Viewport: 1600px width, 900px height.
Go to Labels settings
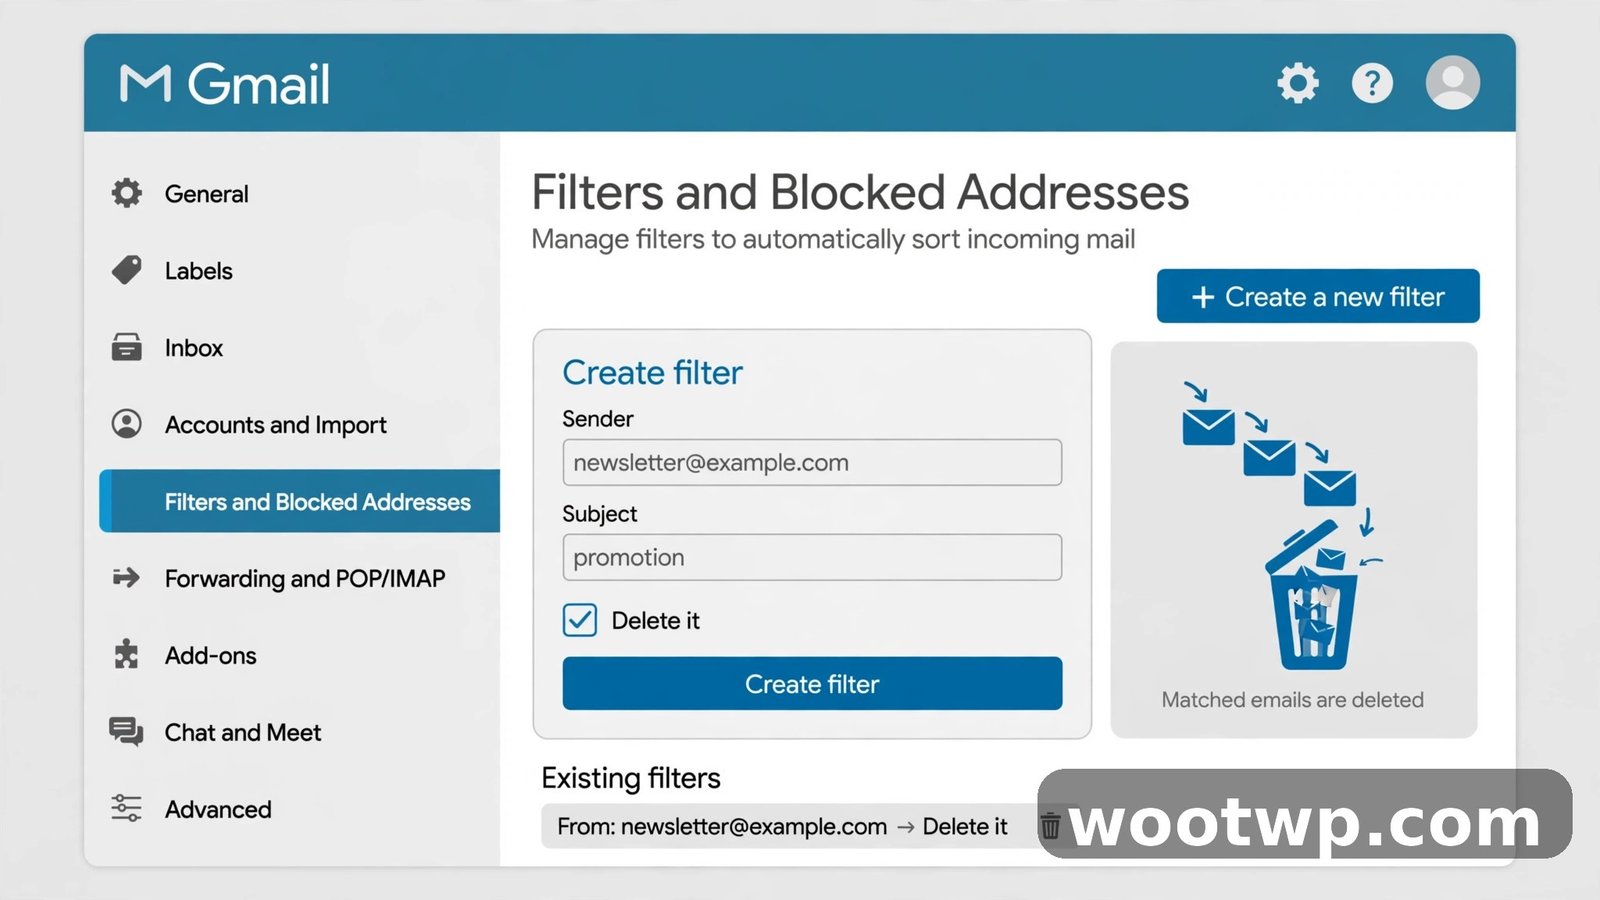(x=198, y=271)
